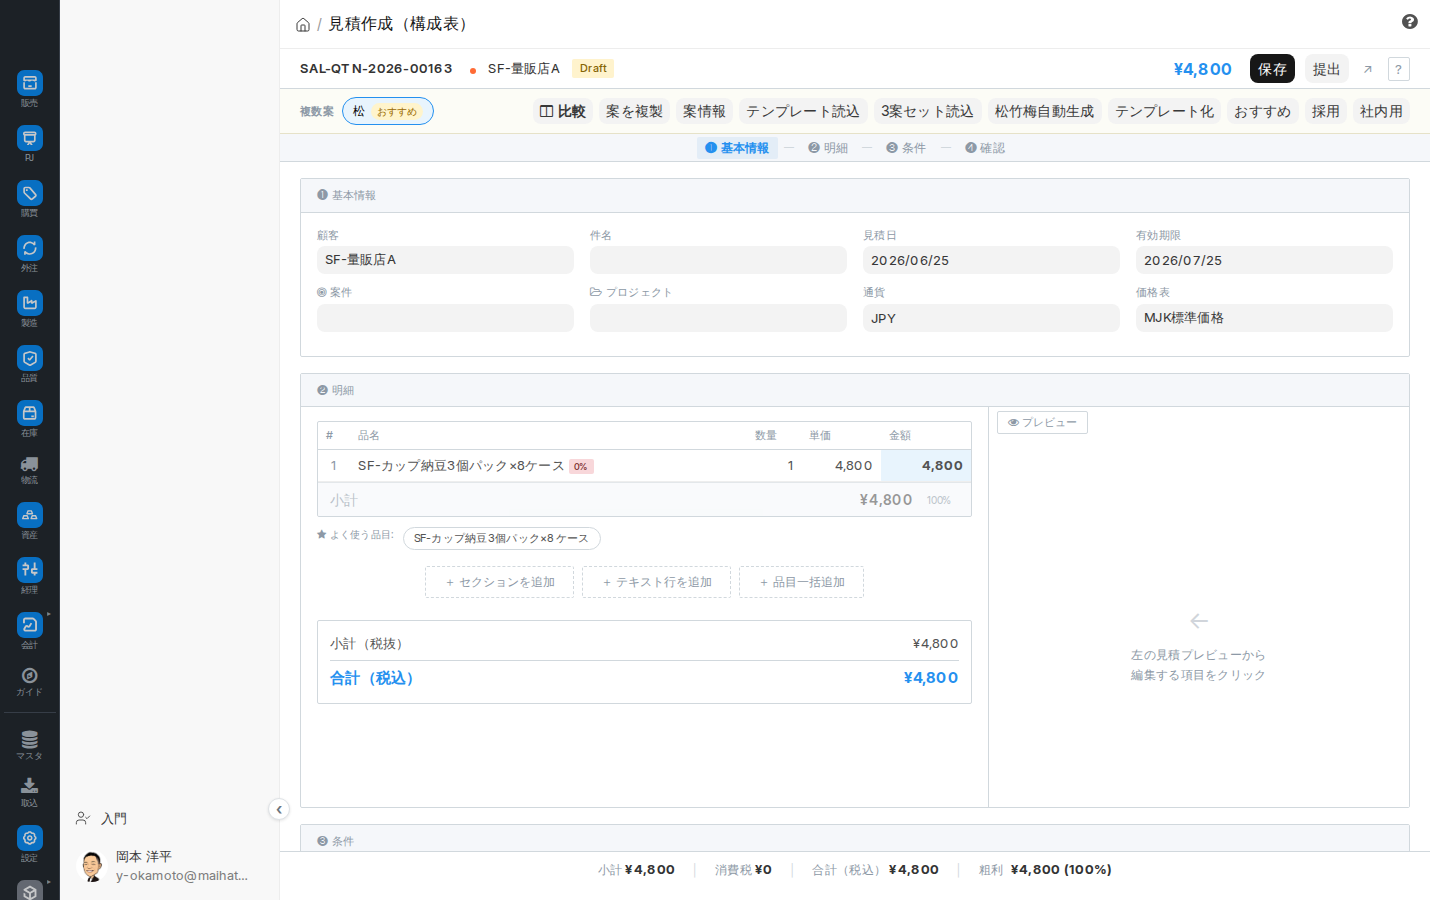Viewport: 1440px width, 900px height.
Task: Expand the 会計 submenu arrow
Action: click(x=48, y=614)
